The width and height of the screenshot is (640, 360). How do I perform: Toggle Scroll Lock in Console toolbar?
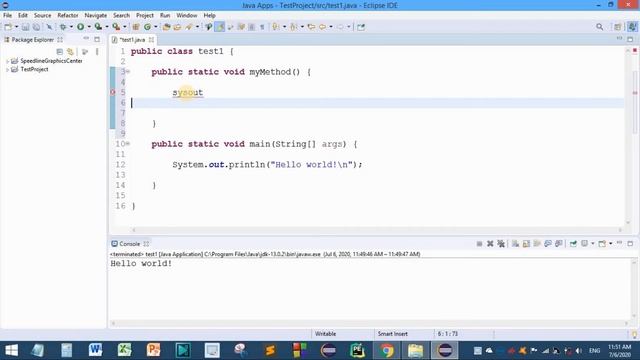[x=527, y=244]
